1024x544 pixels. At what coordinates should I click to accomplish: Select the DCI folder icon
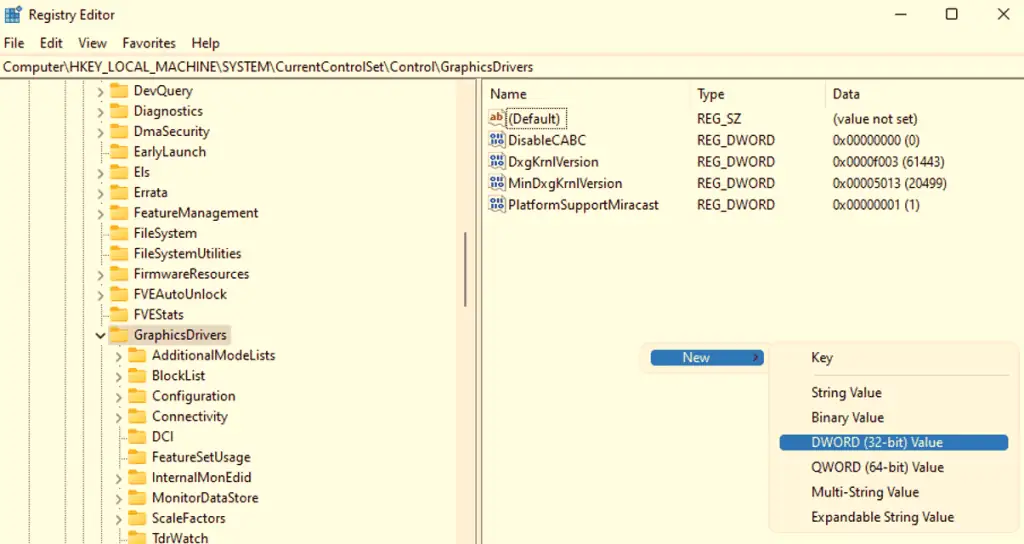(137, 436)
